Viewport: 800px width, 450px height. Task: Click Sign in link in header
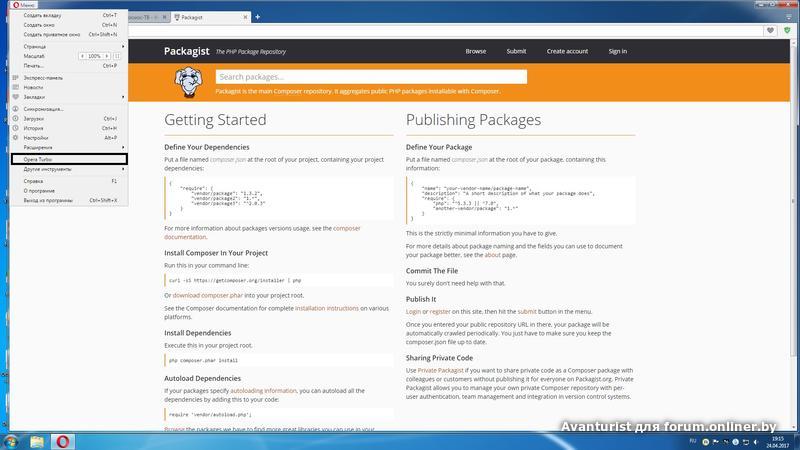617,51
